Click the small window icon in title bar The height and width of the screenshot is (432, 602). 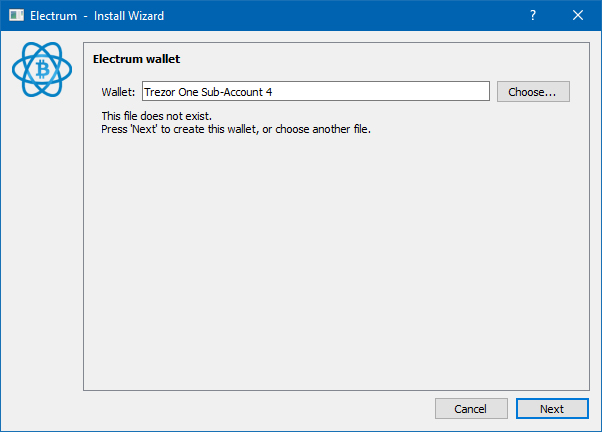point(16,15)
